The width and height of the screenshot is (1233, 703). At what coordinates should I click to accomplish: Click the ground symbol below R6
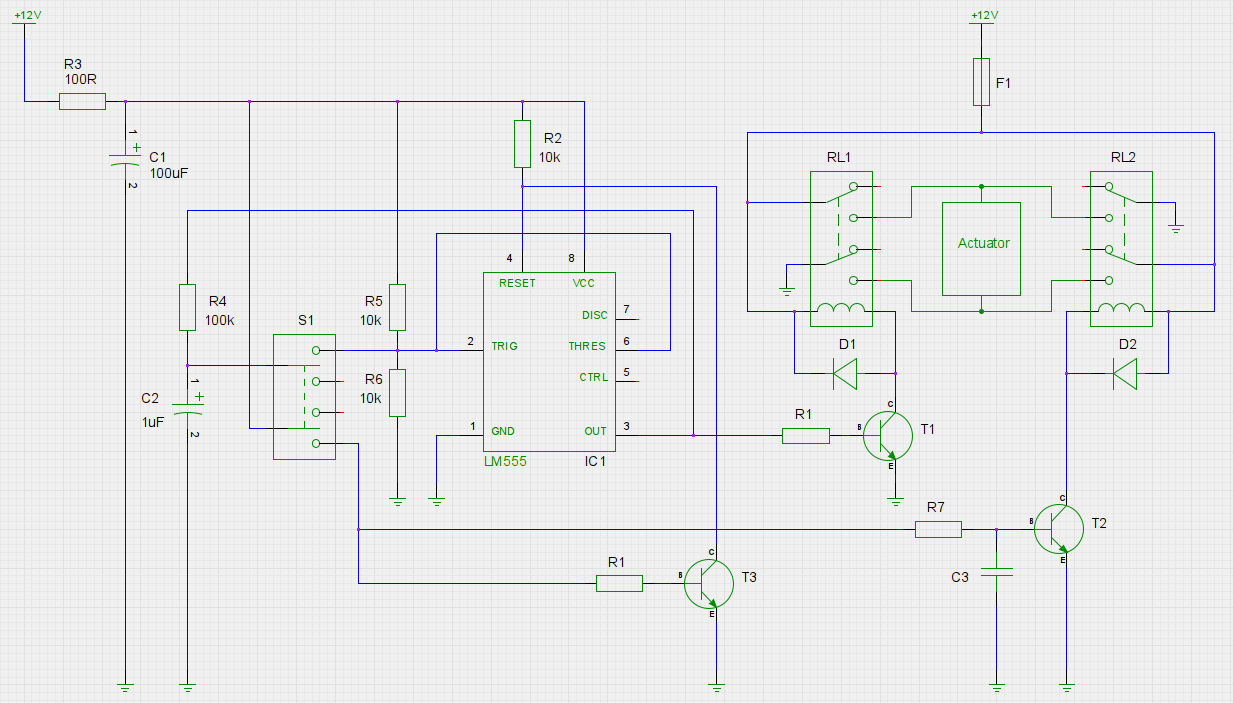coord(397,501)
